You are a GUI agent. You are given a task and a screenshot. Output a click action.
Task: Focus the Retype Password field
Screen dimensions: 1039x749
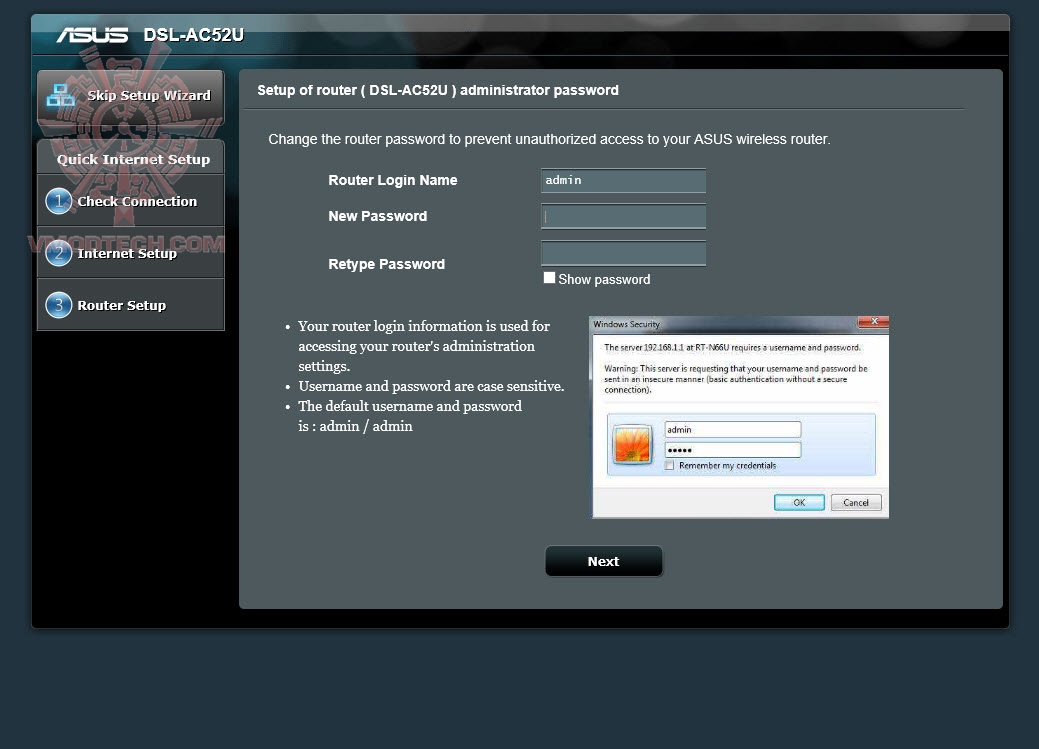pos(624,253)
